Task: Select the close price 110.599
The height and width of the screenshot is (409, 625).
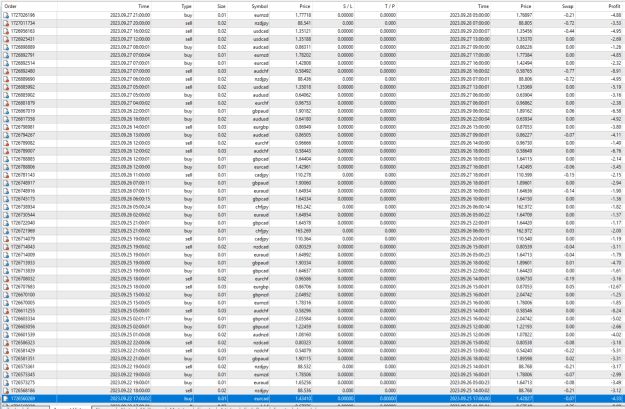Action: 523,175
